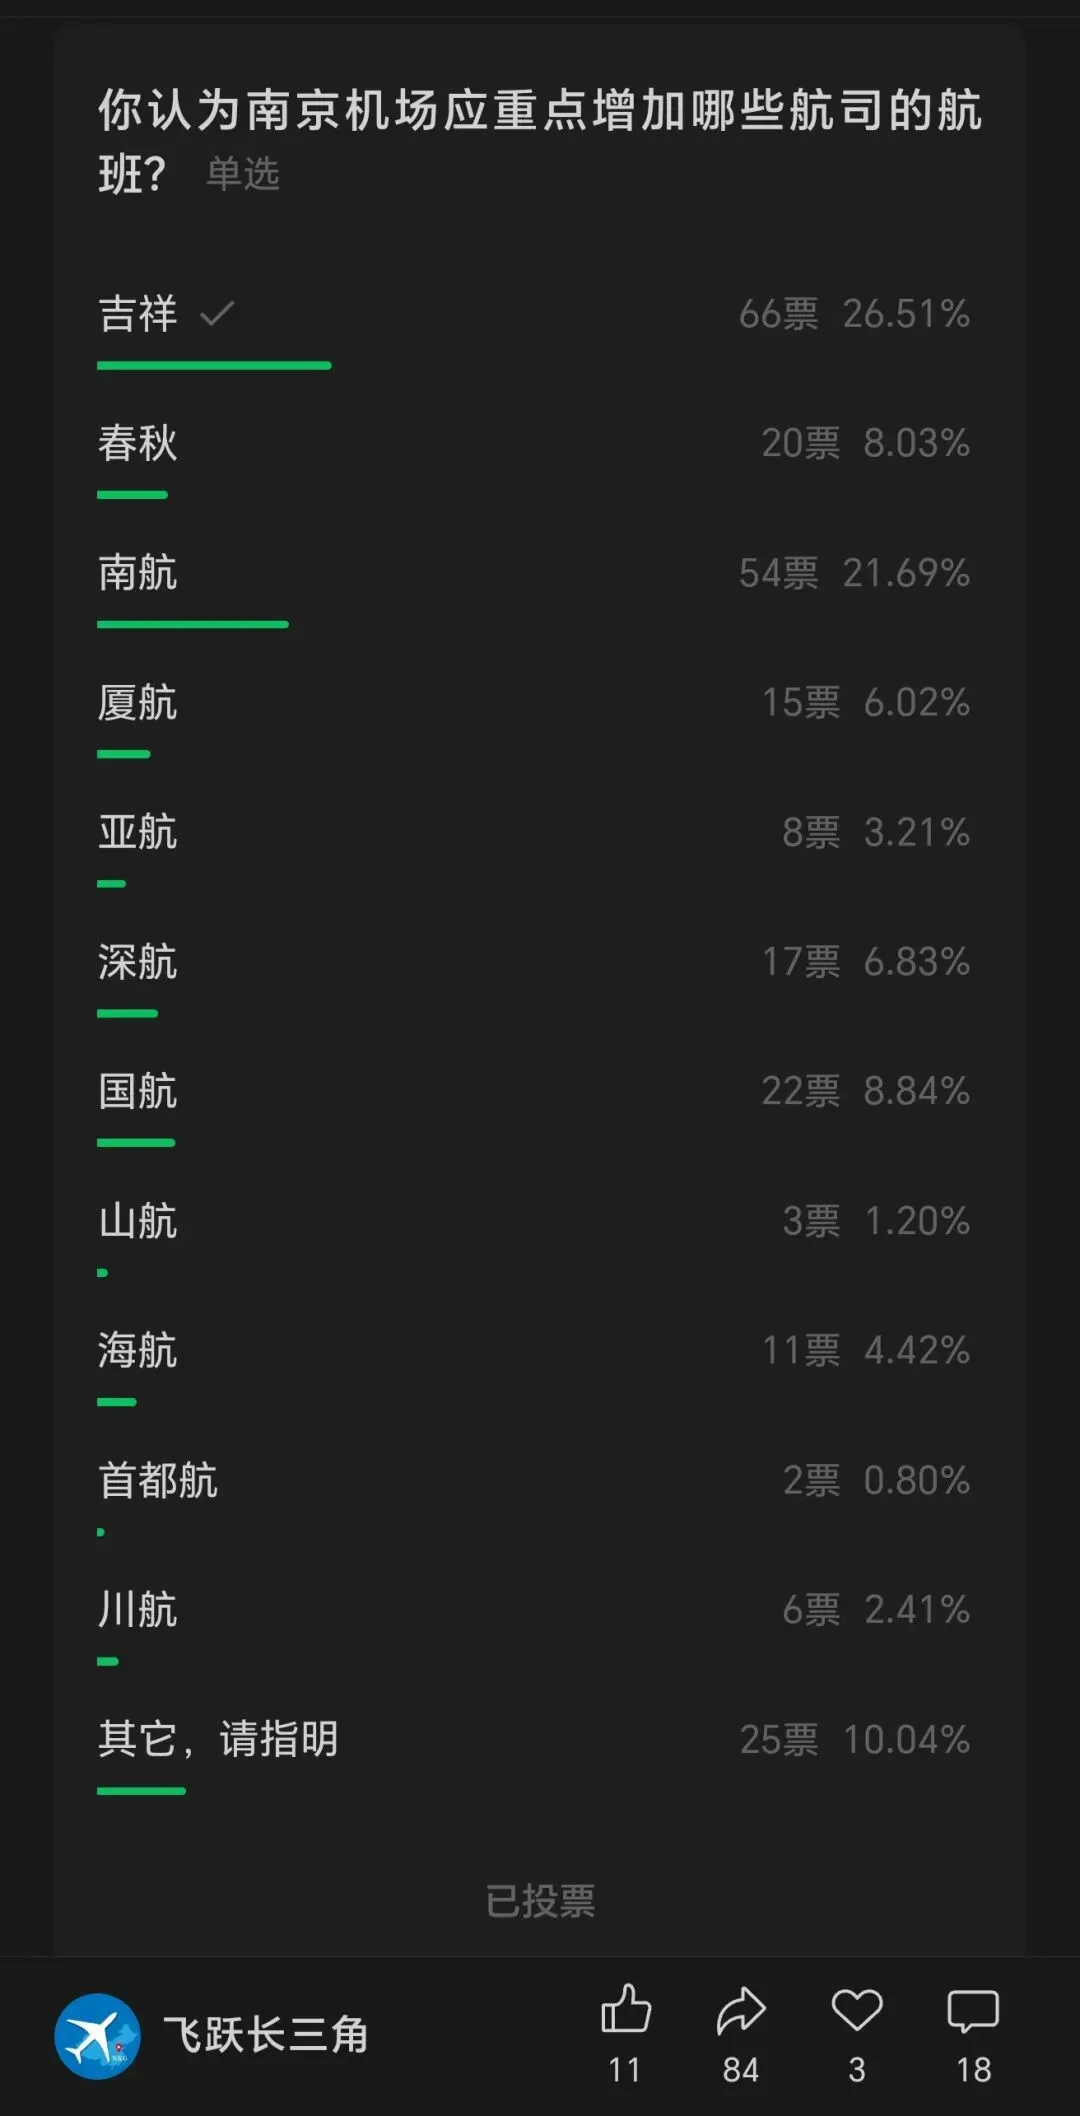Screen dimensions: 1080x2116
Task: Click the green 吉祥 progress bar
Action: click(x=214, y=366)
